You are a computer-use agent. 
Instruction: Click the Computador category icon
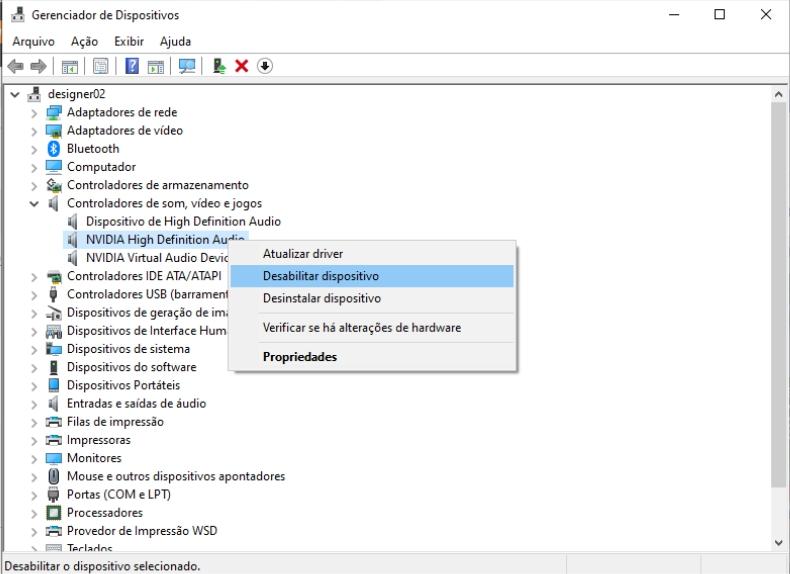coord(53,167)
